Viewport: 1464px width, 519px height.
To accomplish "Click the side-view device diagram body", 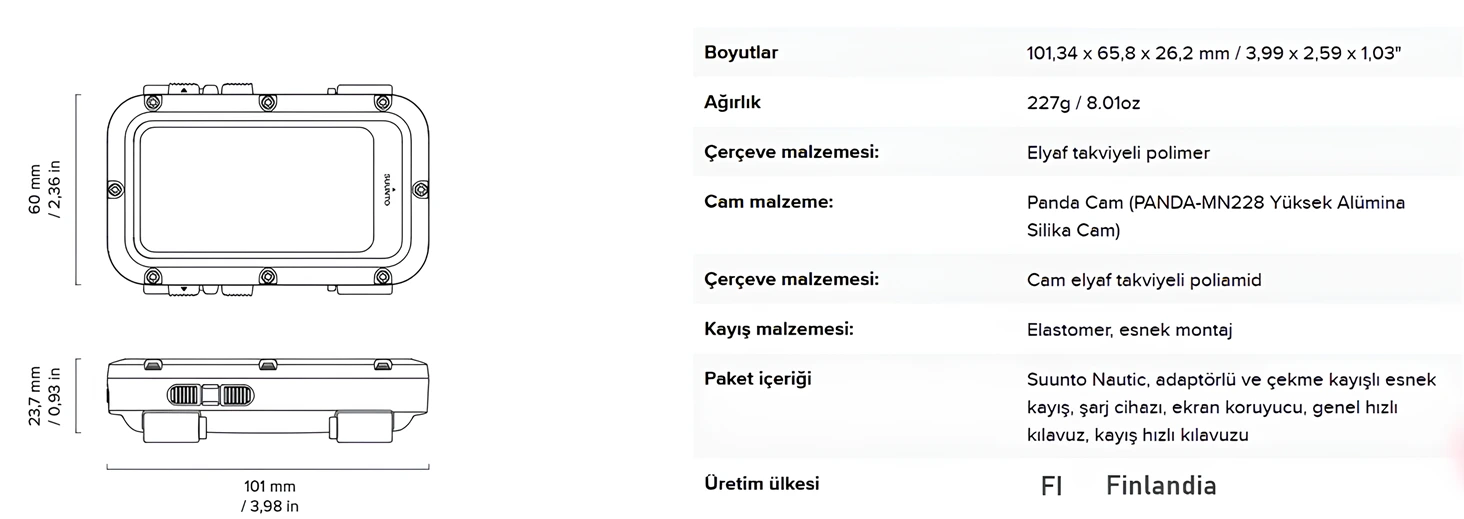I will [268, 385].
